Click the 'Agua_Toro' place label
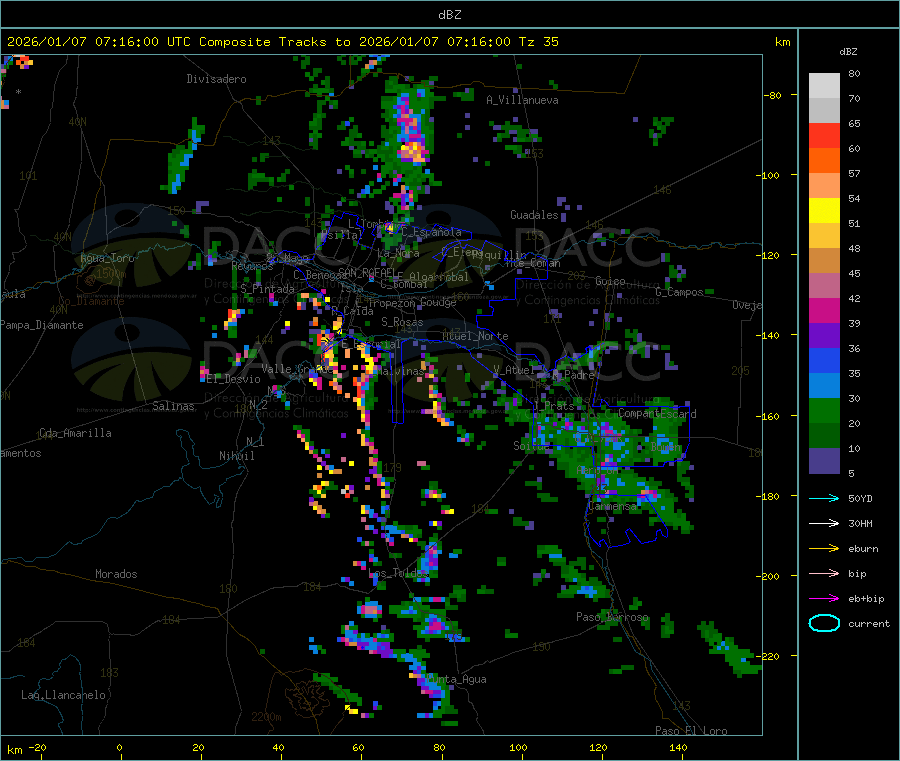 (107, 258)
